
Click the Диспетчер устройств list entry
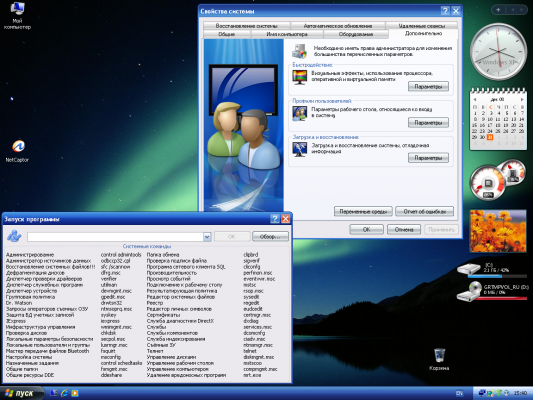coord(31,291)
